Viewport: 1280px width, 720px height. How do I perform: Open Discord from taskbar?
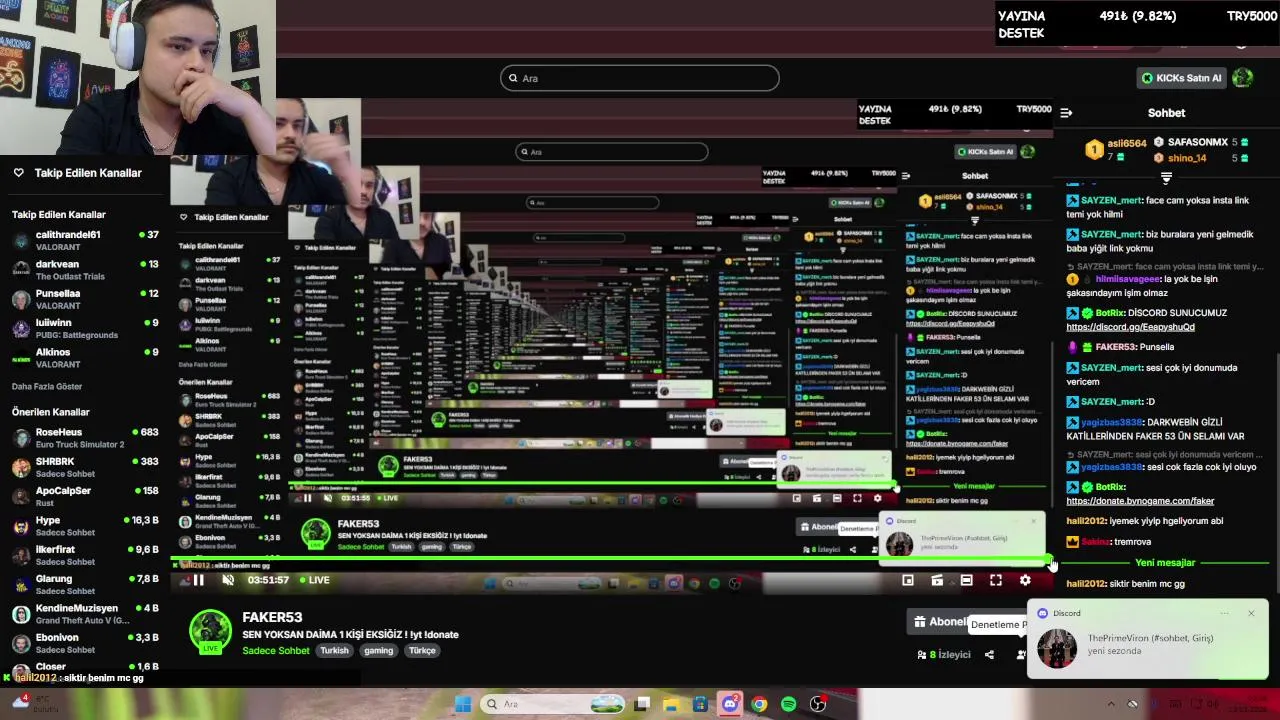[x=730, y=704]
